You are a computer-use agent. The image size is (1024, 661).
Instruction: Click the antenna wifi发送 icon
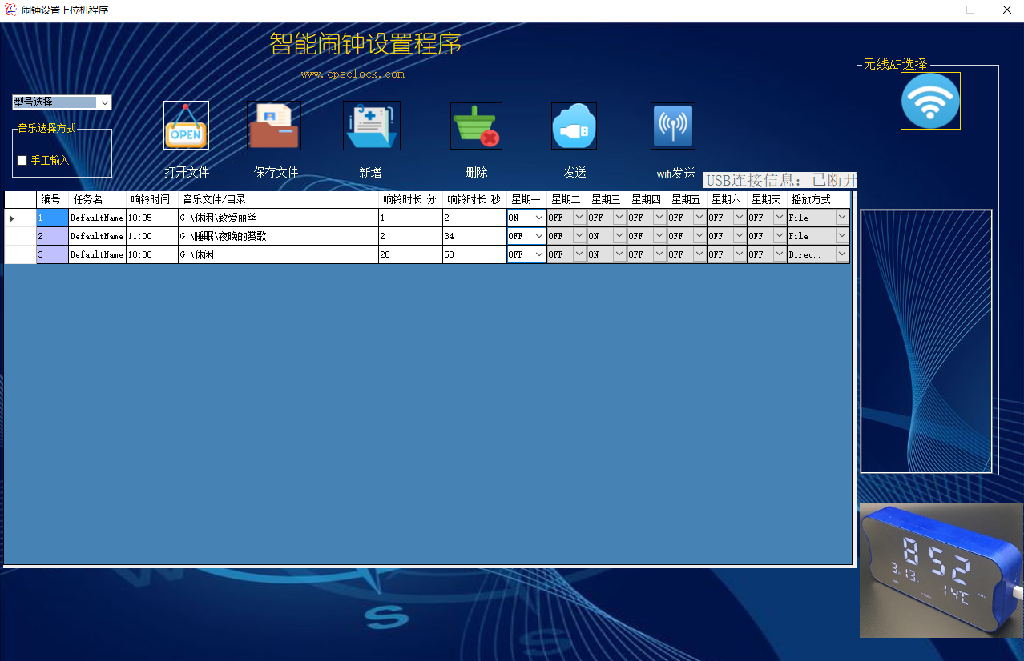tap(673, 125)
